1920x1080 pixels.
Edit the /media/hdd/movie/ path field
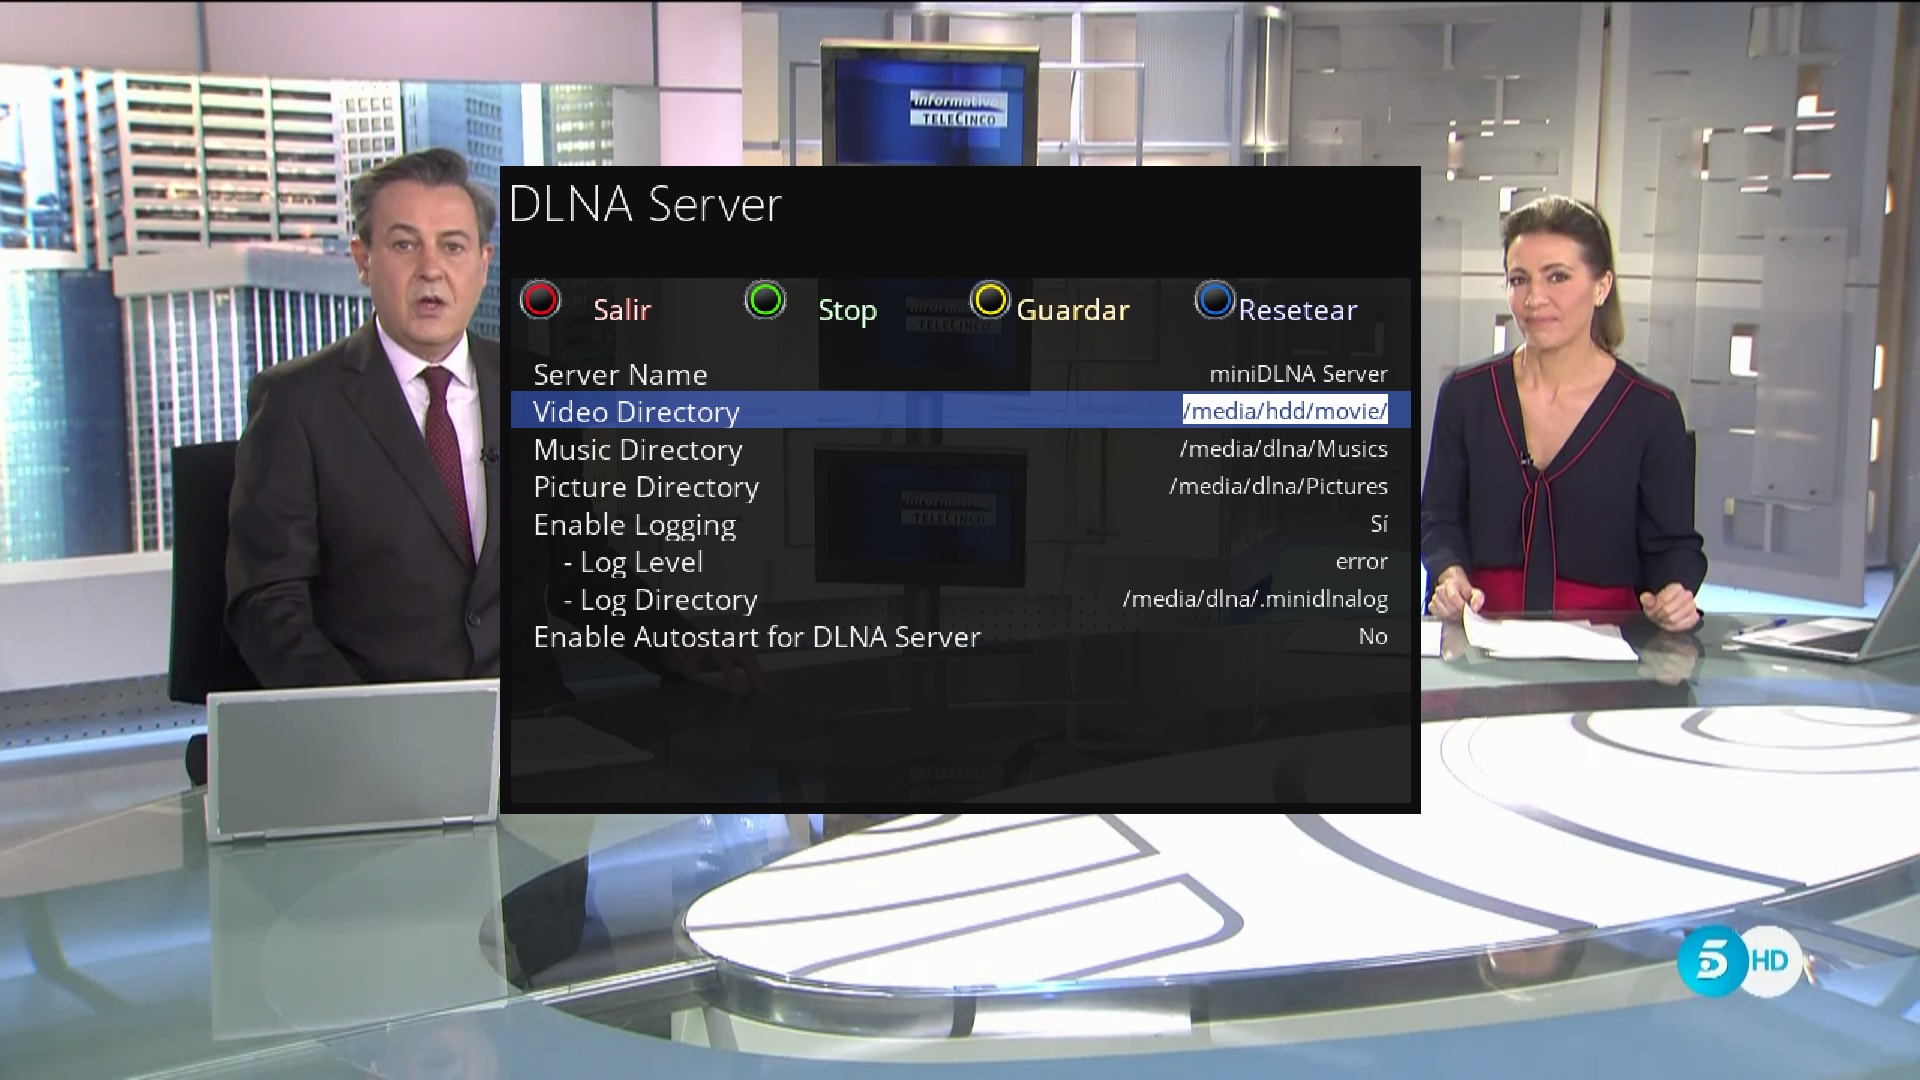click(1285, 411)
